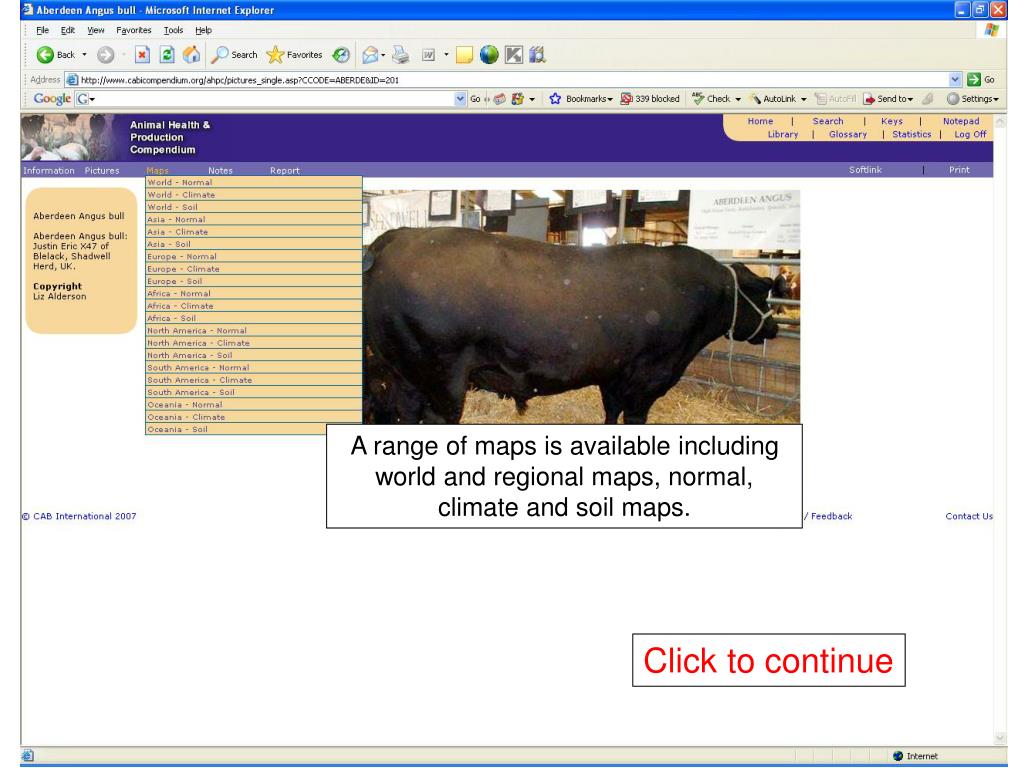Select North America - Normal map entry
The width and height of the screenshot is (1024, 768).
(x=253, y=330)
